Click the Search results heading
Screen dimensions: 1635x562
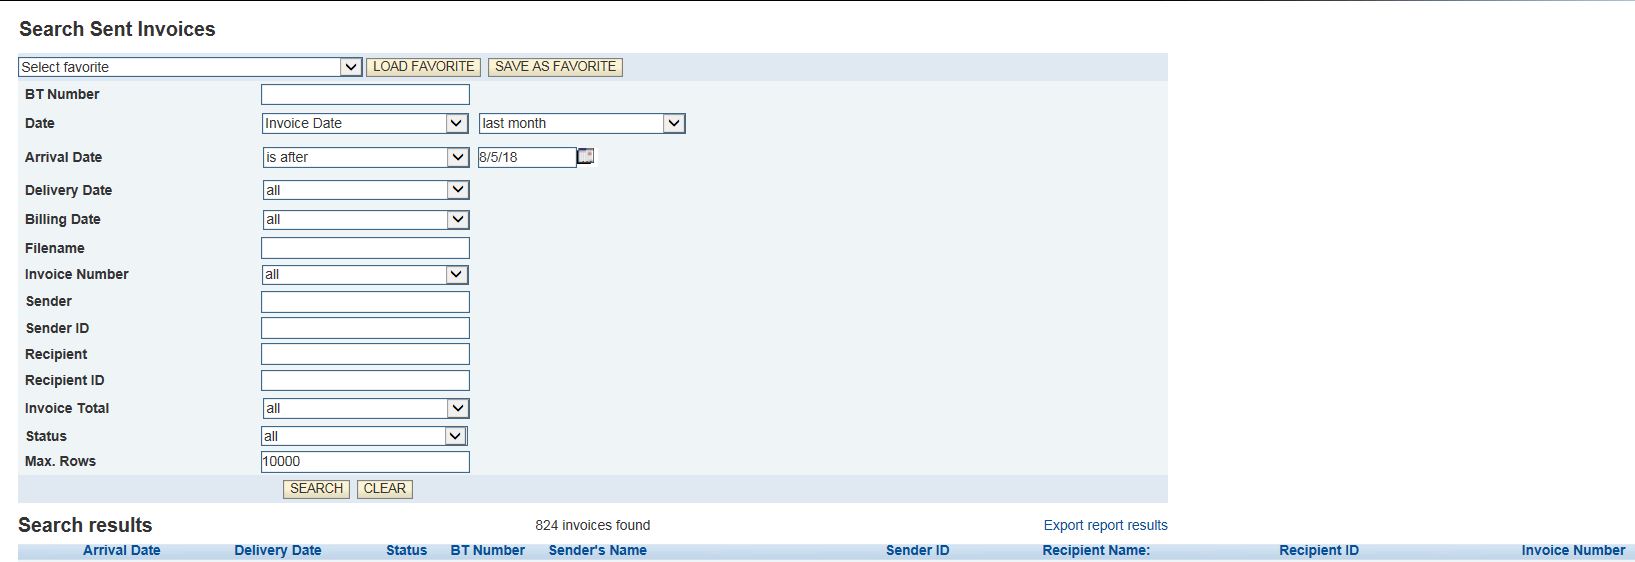tap(85, 525)
